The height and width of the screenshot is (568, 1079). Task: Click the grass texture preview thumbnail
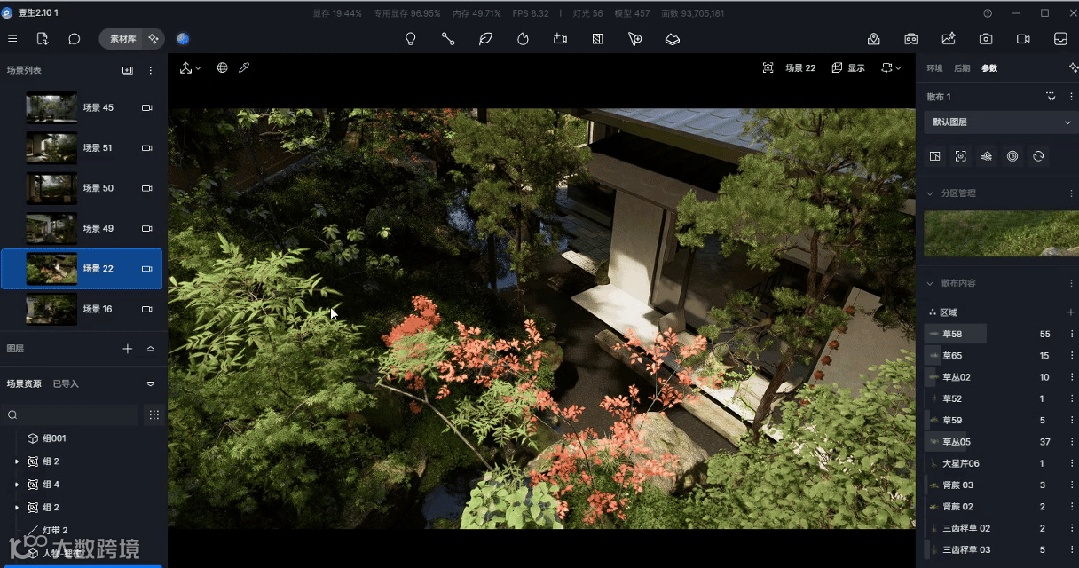click(1001, 233)
